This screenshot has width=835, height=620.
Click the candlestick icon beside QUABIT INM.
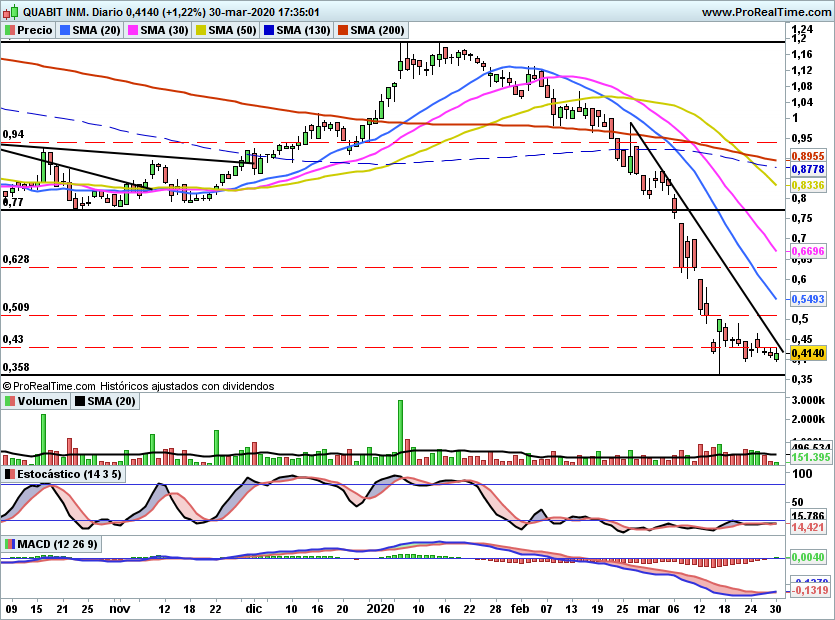tap(9, 12)
